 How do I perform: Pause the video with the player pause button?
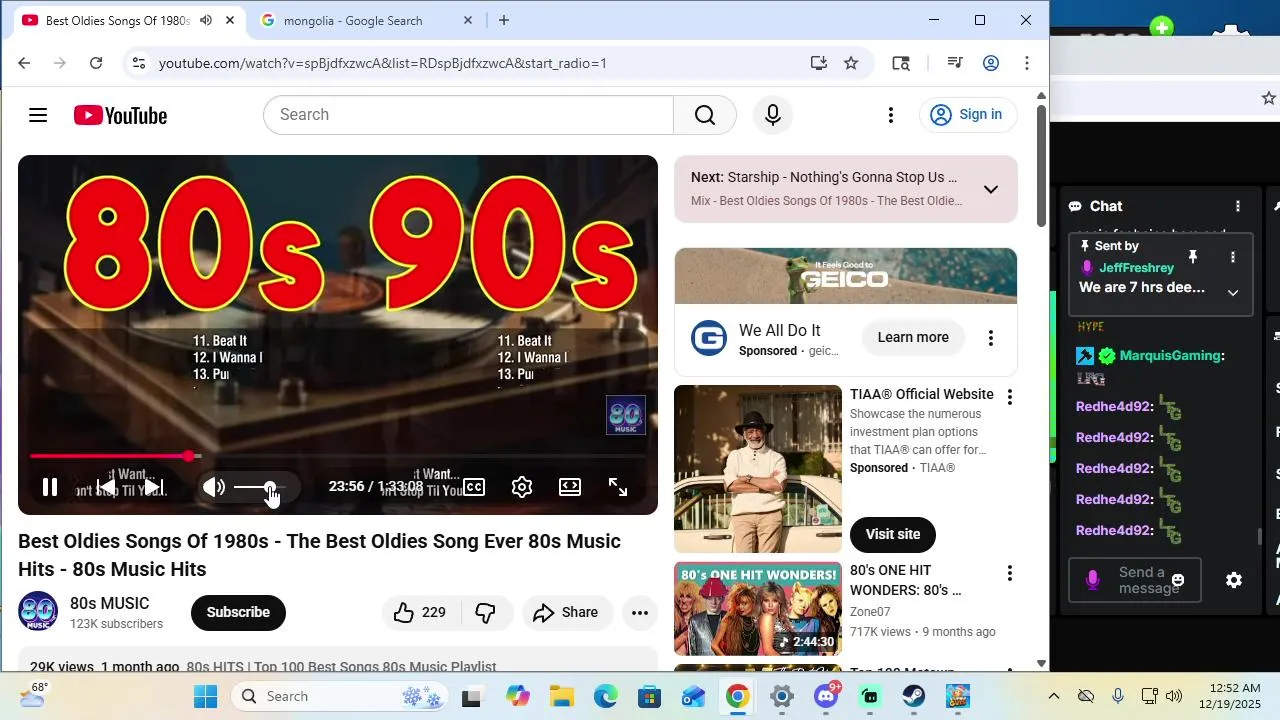tap(49, 487)
